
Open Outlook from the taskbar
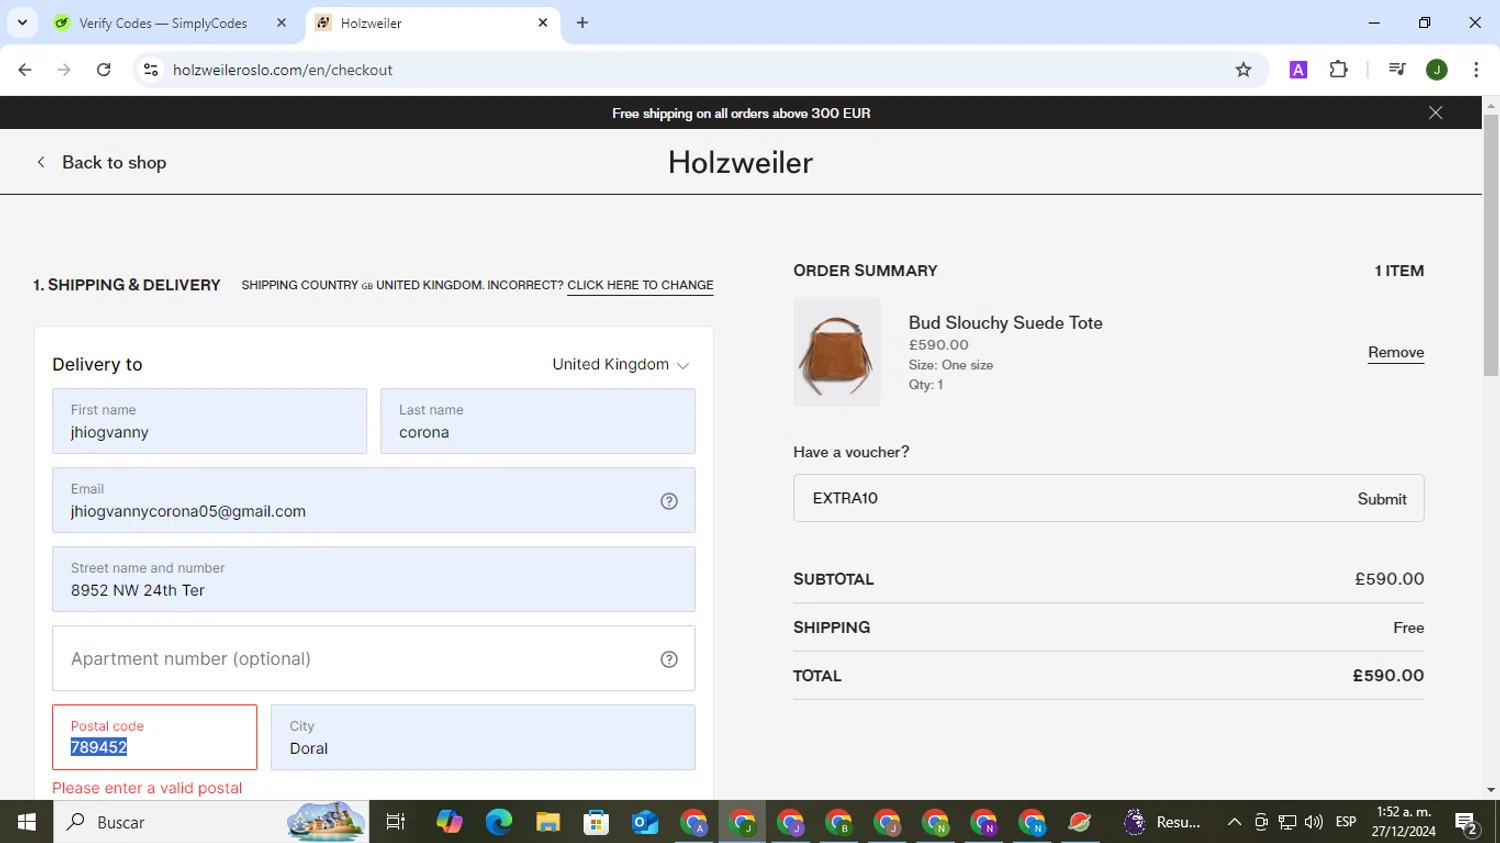point(645,822)
